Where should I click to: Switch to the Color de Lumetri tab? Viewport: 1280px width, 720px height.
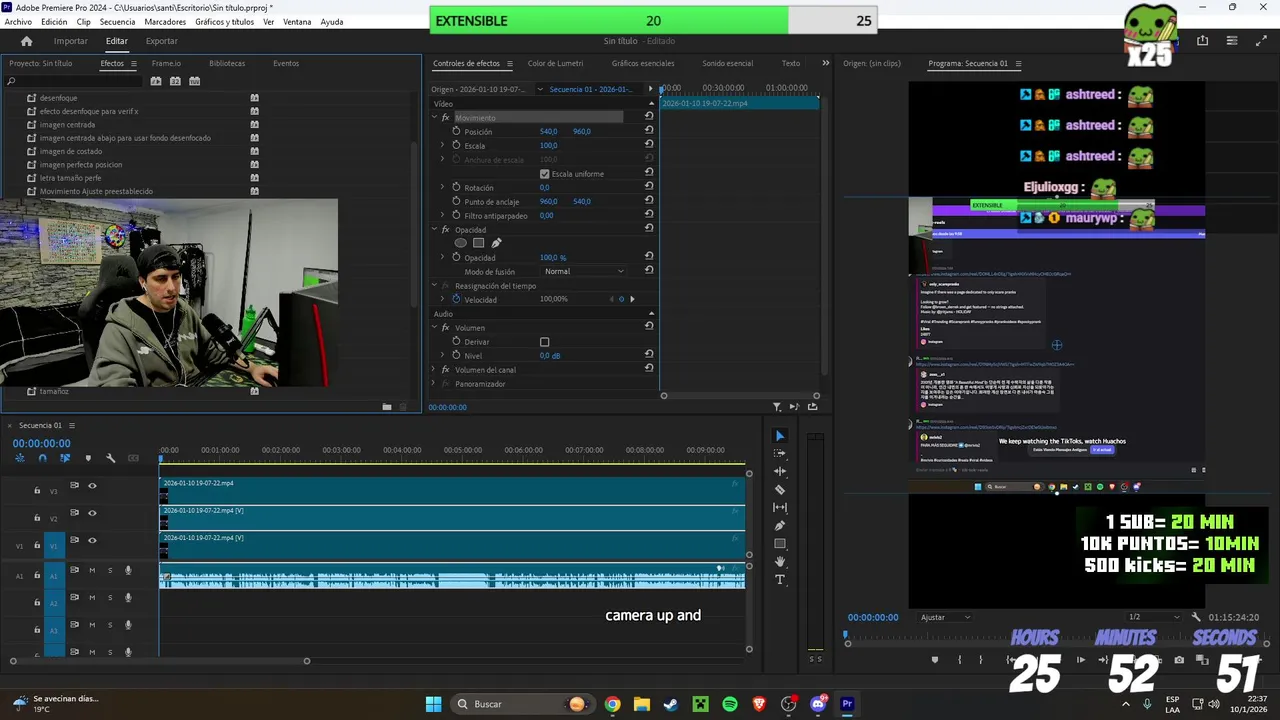point(555,63)
